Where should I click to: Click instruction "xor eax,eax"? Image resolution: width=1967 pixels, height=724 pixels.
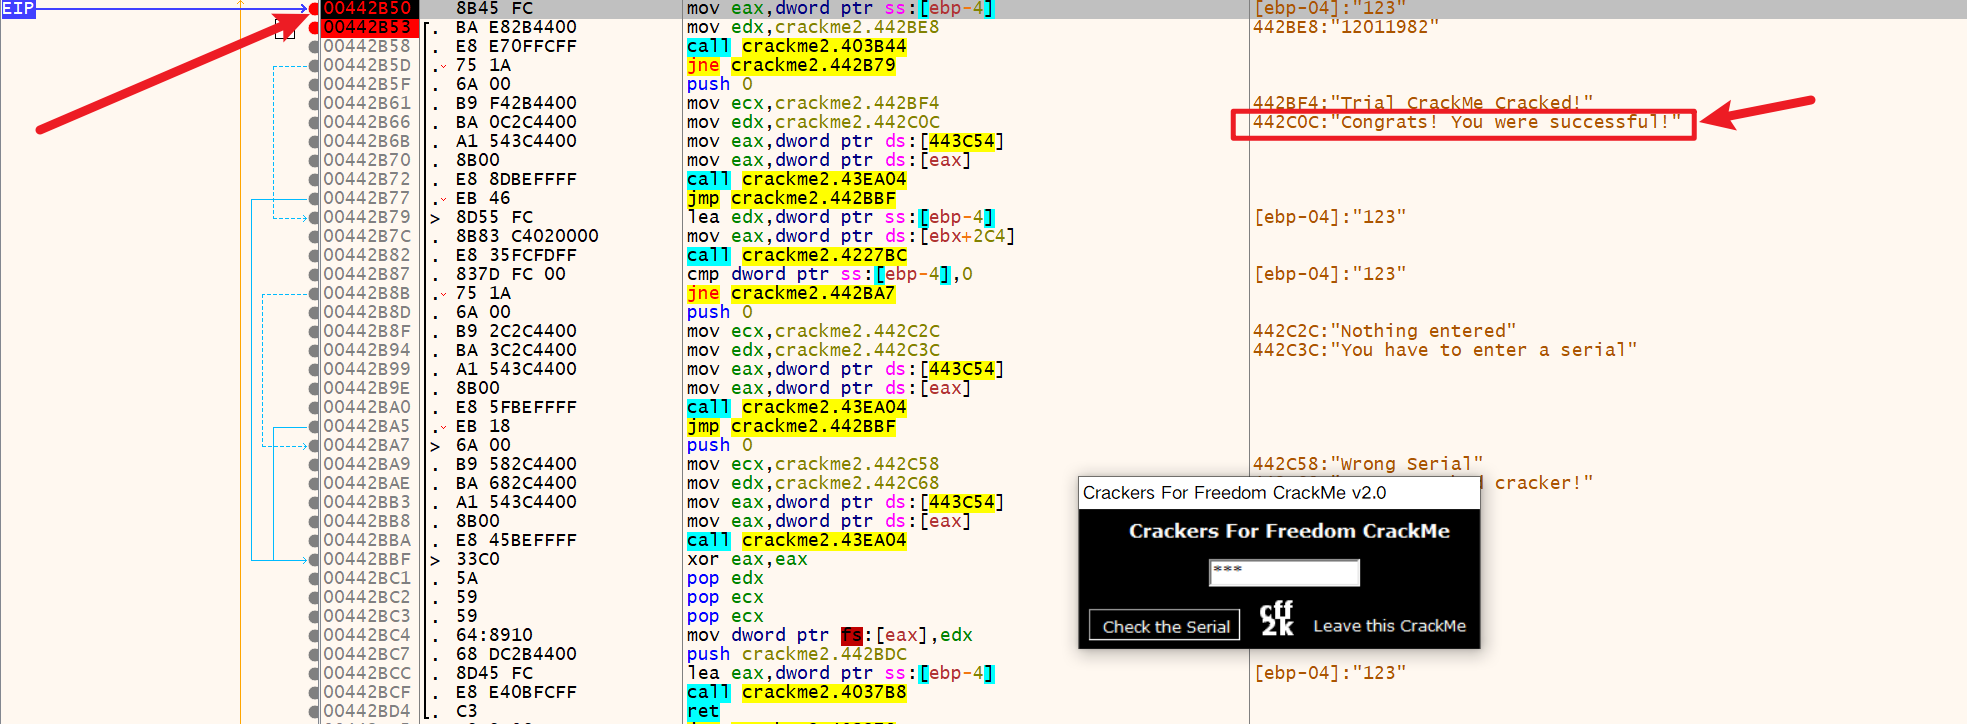[x=747, y=560]
